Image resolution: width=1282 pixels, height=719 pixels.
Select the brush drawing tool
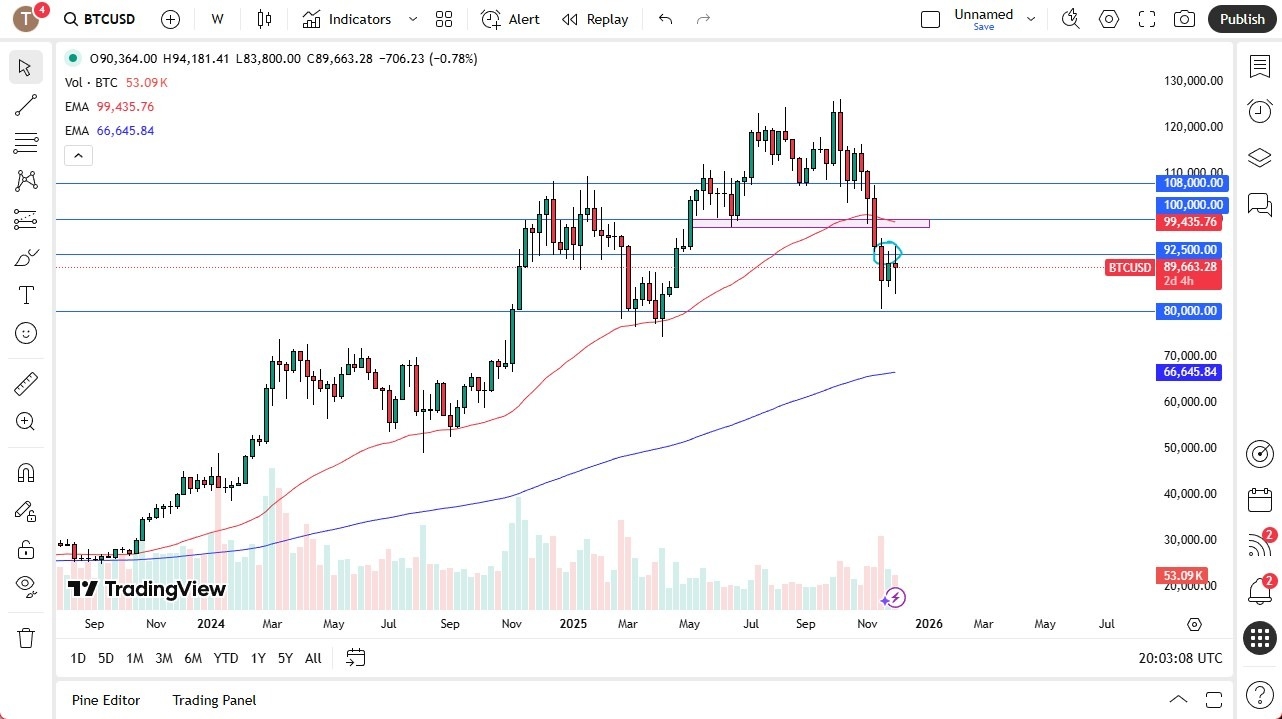click(25, 256)
